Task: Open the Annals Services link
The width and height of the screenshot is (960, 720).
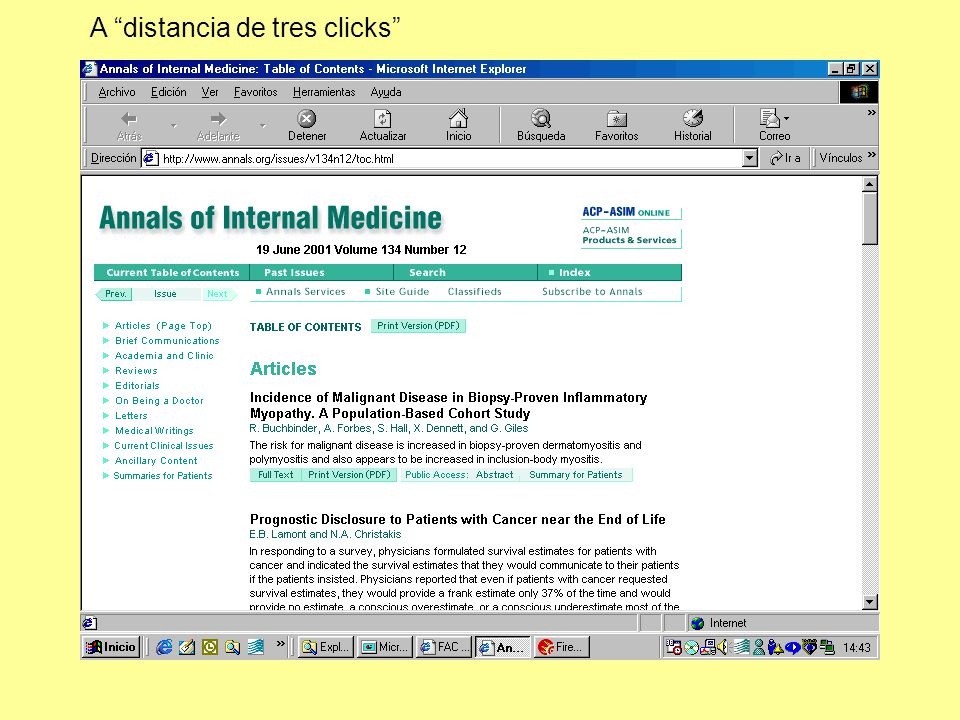Action: (x=306, y=291)
